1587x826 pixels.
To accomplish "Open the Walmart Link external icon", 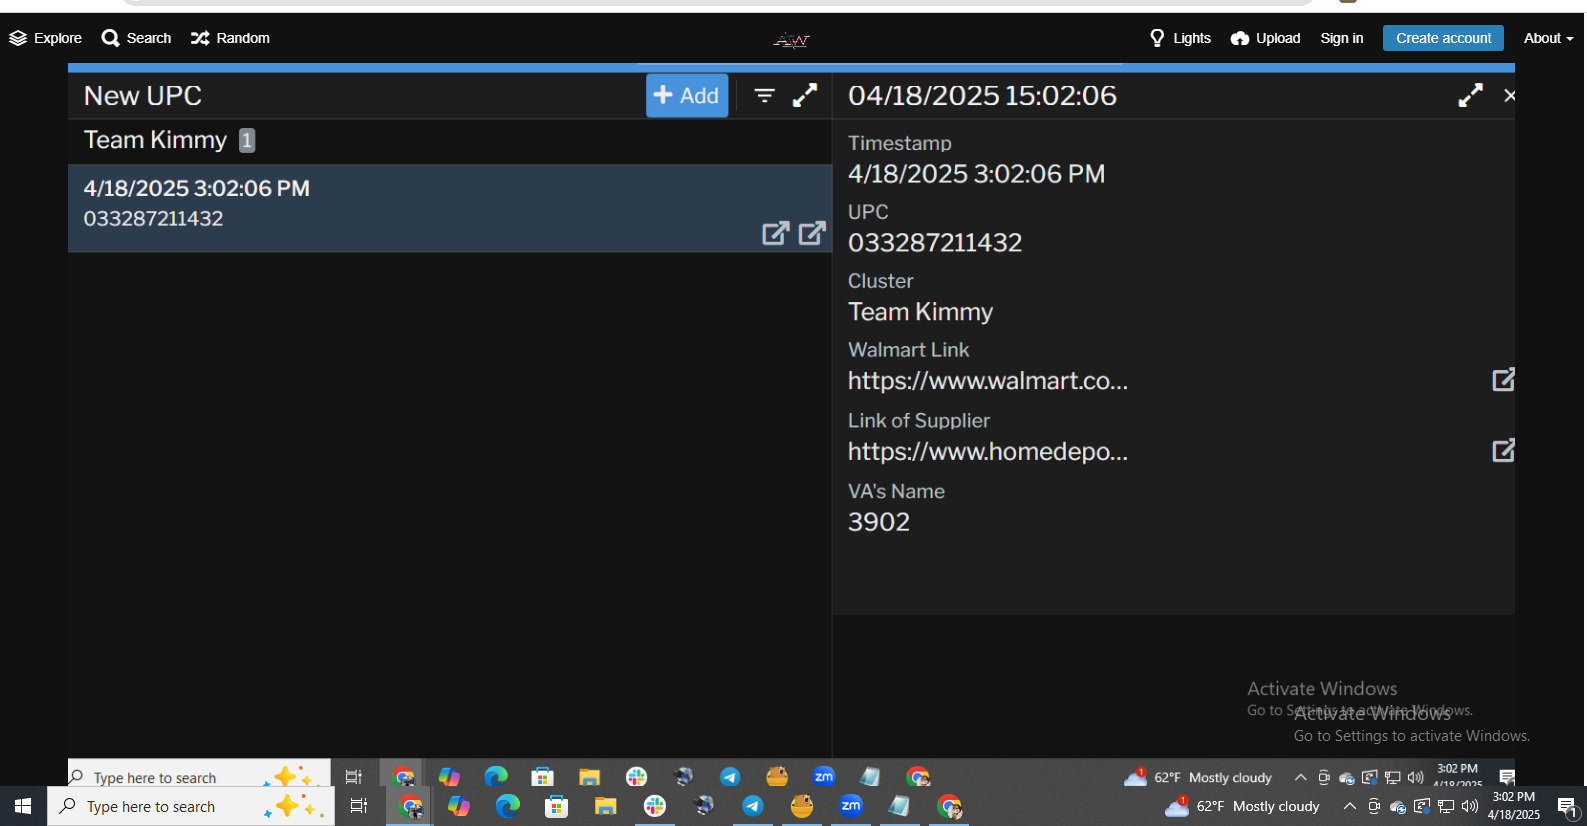I will click(1502, 380).
